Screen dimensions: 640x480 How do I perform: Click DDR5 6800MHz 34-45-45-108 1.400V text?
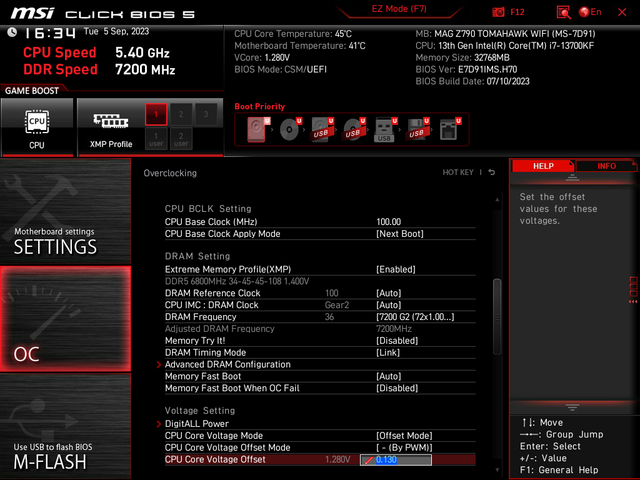tap(237, 281)
